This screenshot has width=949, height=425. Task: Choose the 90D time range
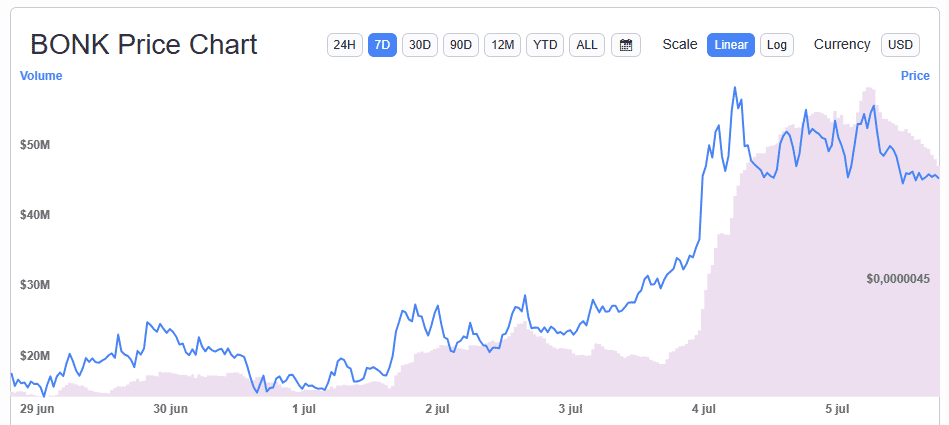coord(461,45)
